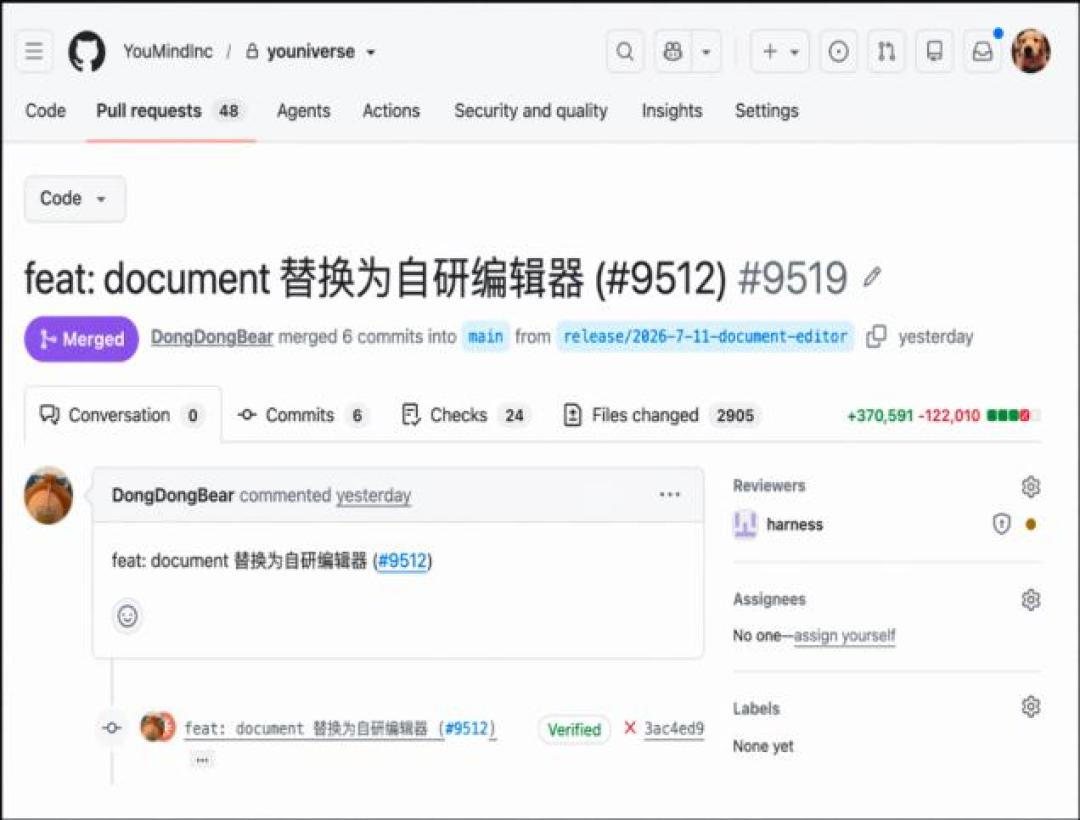Screen dimensions: 1080x820
Task: Select the Checks tab
Action: tap(465, 415)
